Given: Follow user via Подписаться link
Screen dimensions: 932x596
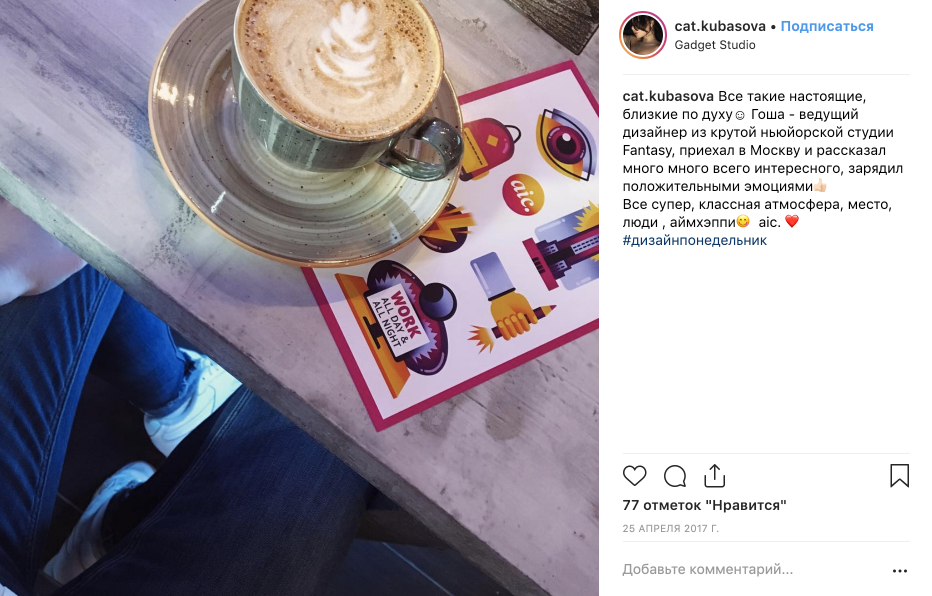Looking at the screenshot, I should [x=827, y=26].
